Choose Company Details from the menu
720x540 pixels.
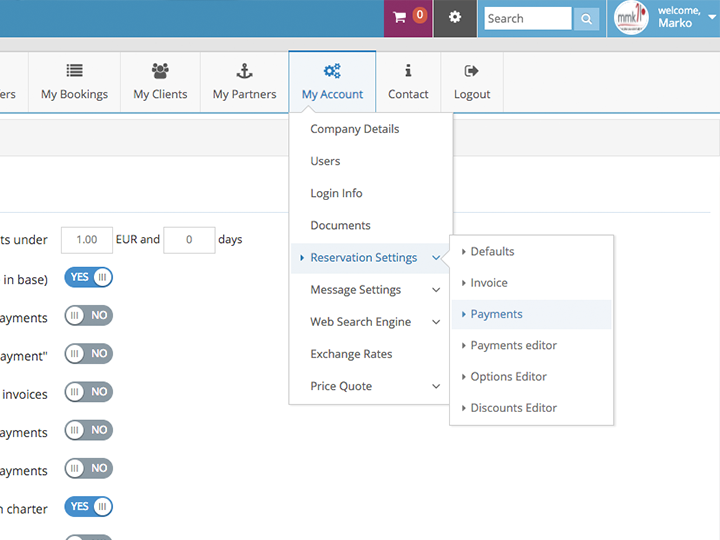click(354, 129)
